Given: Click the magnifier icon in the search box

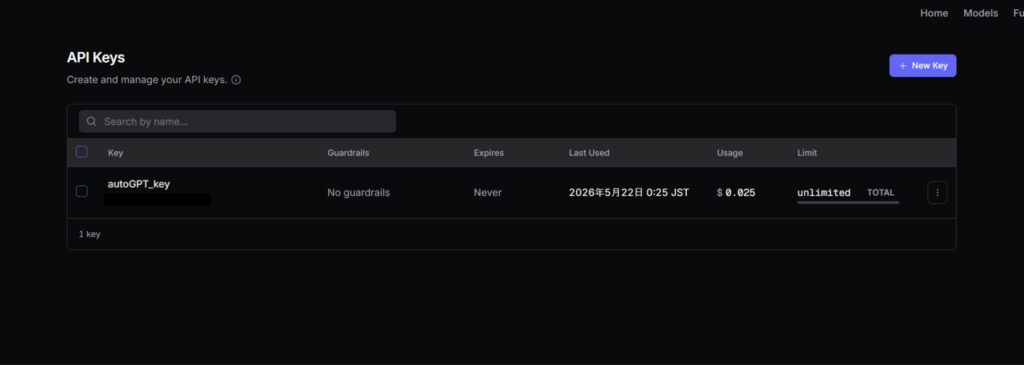Looking at the screenshot, I should coord(91,121).
